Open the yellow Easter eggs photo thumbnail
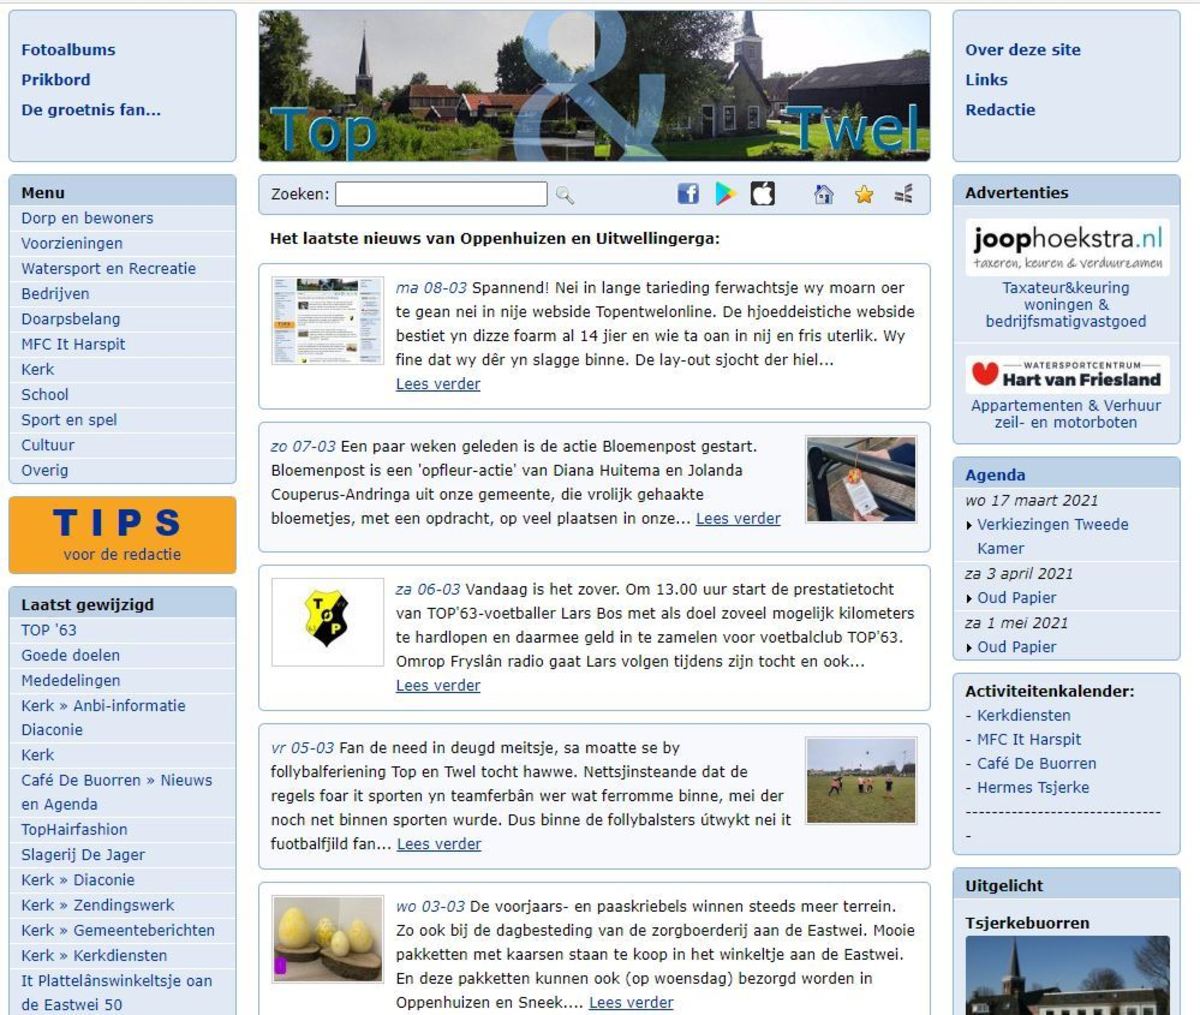 [327, 939]
